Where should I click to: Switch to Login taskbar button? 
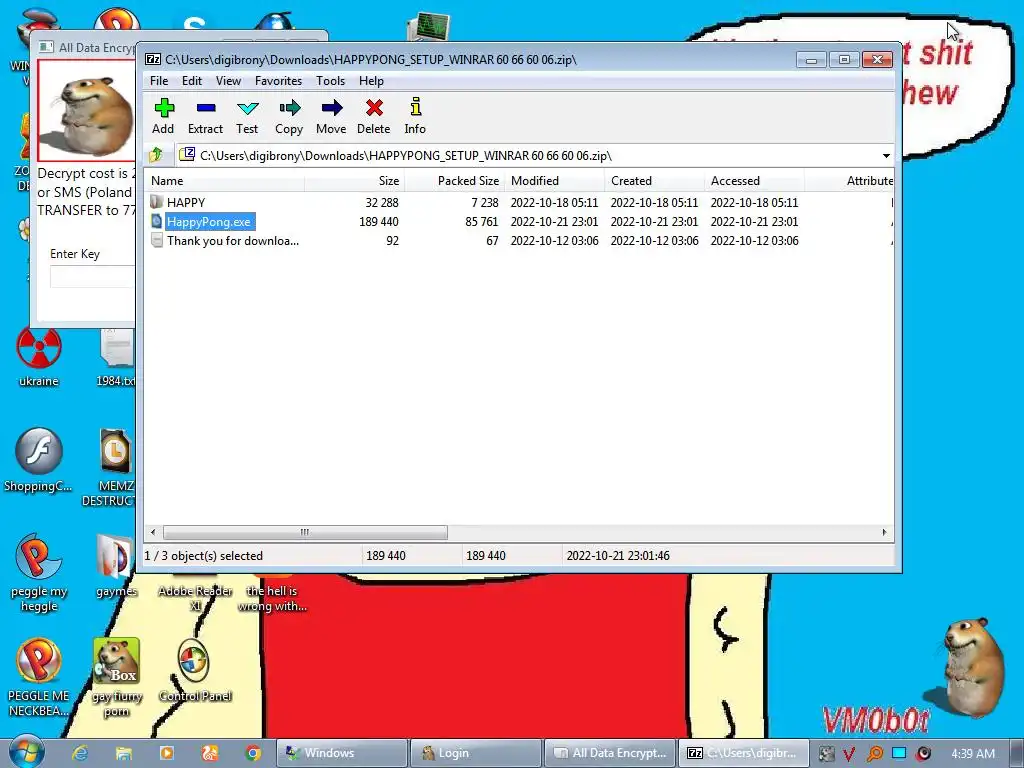click(x=475, y=753)
